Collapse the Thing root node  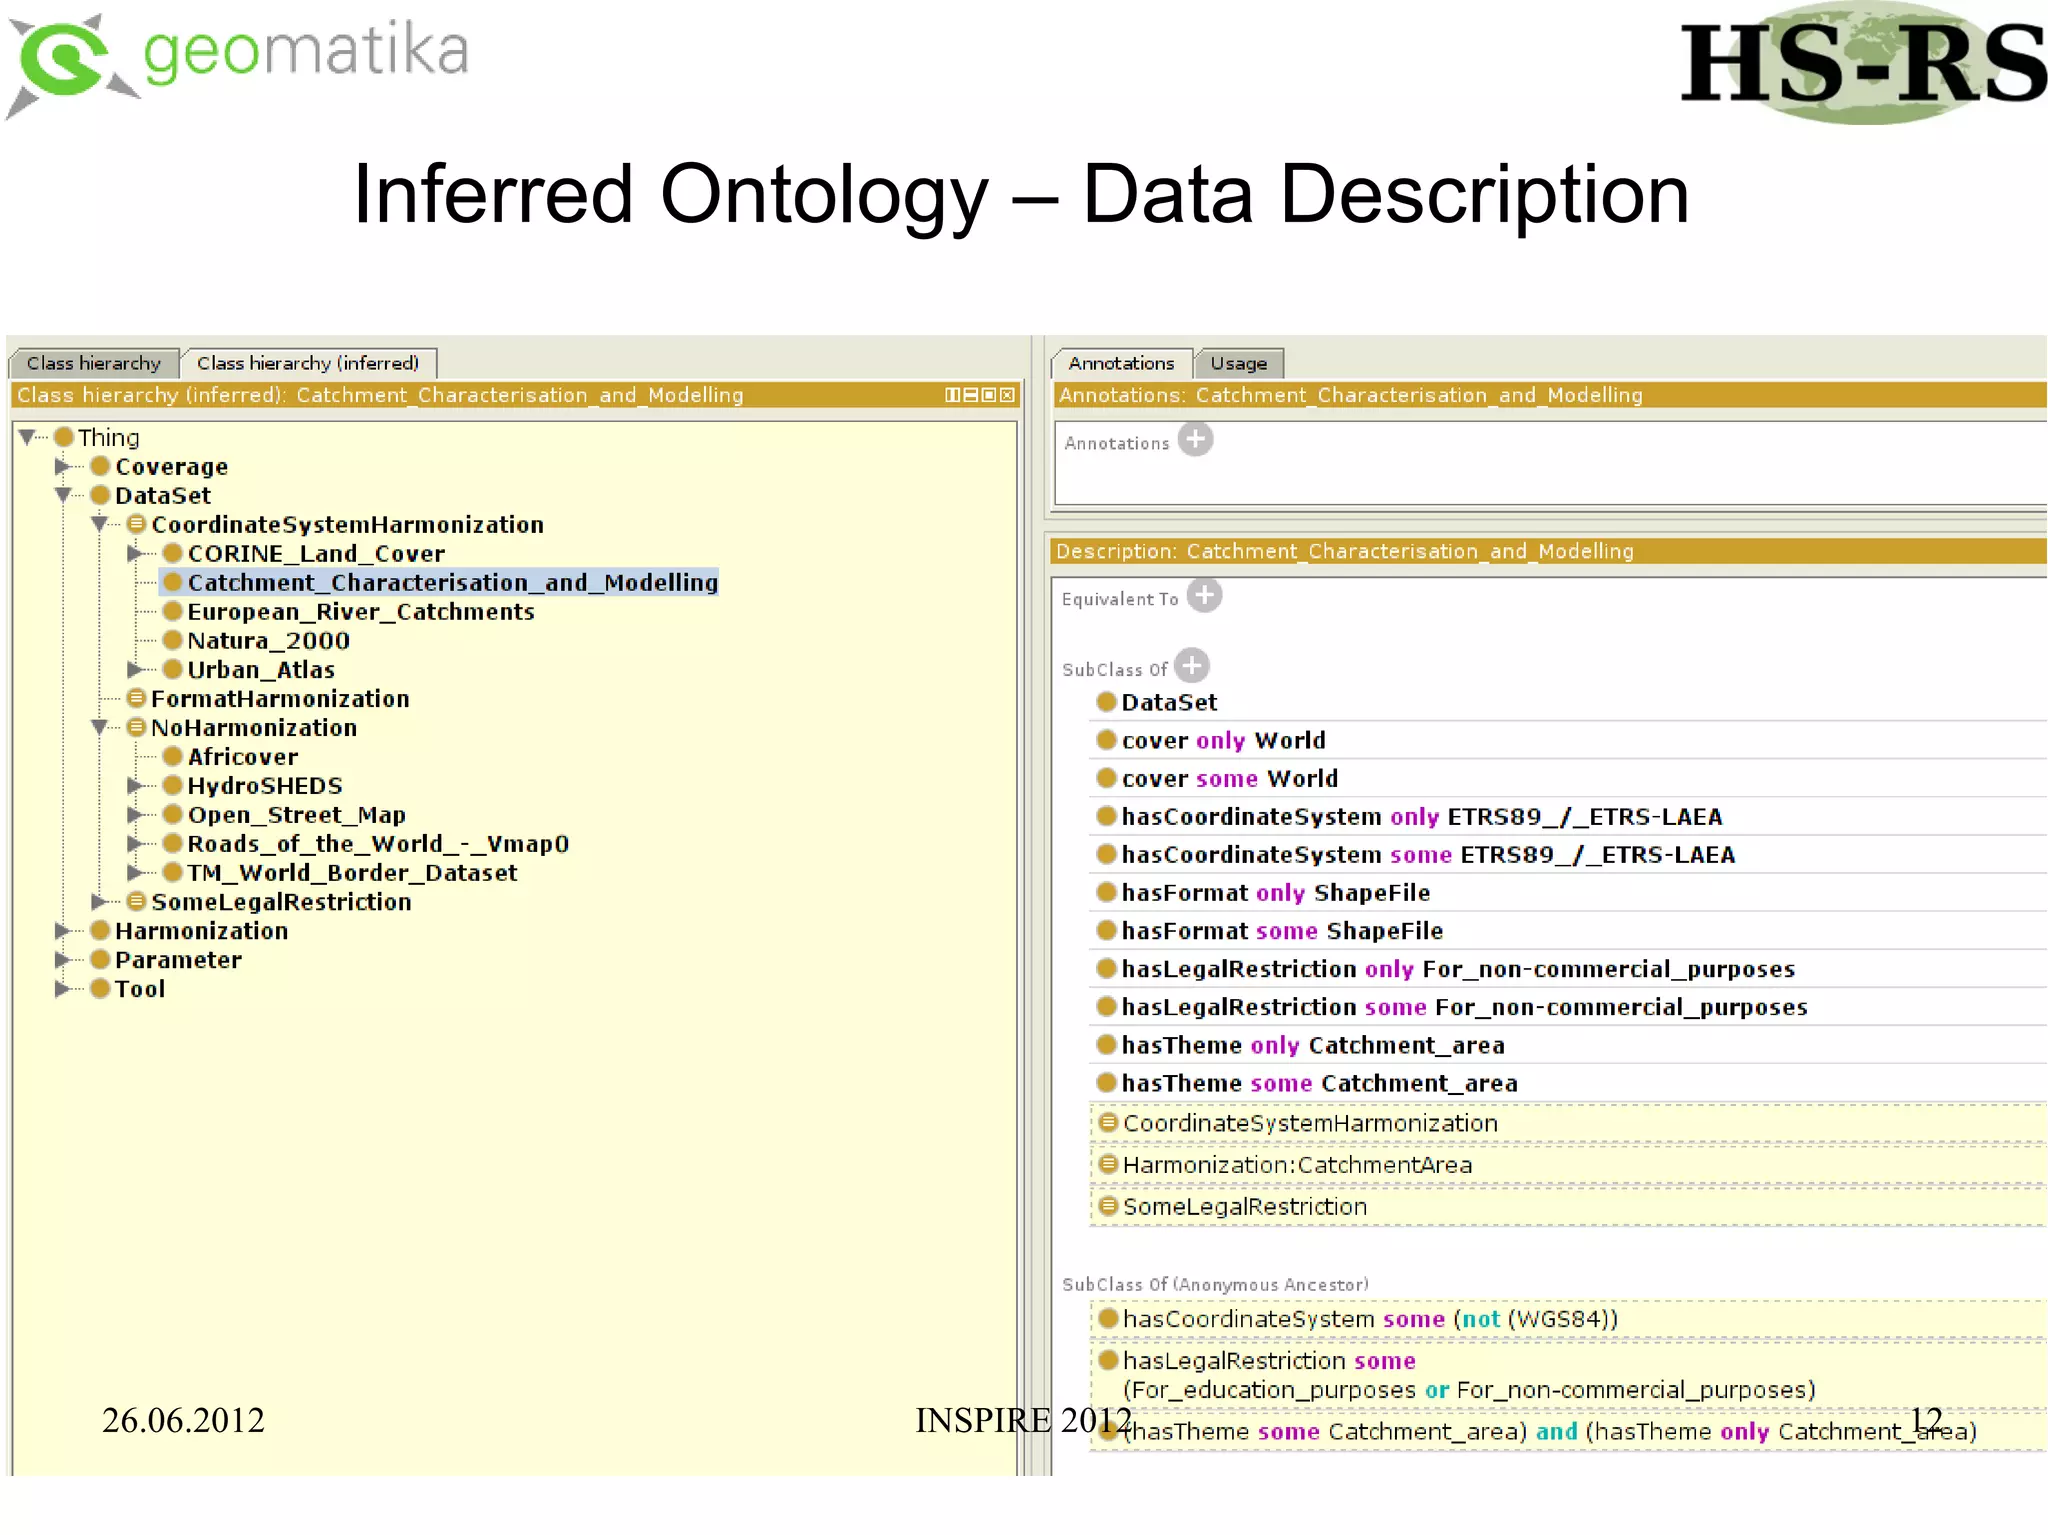[28, 437]
